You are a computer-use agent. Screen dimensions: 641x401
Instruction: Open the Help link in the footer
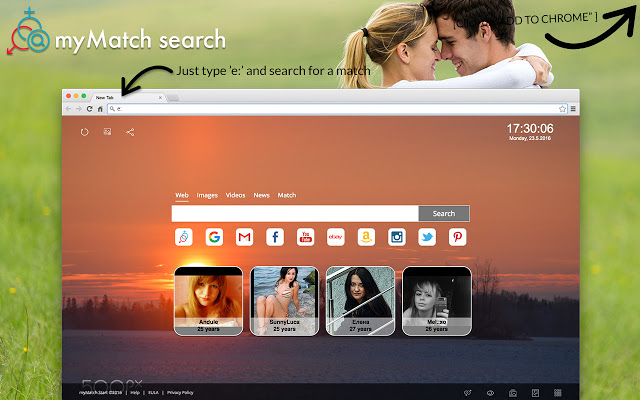point(135,393)
